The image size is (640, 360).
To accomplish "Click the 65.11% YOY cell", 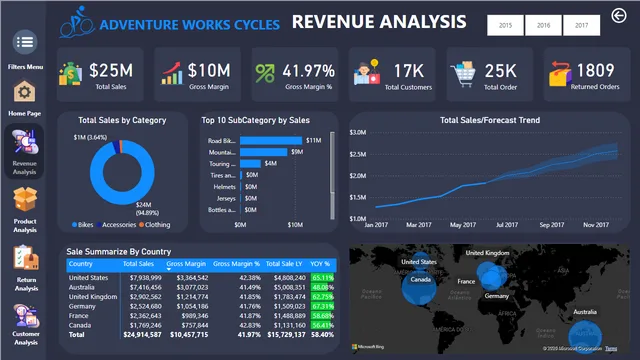I will click(x=322, y=278).
